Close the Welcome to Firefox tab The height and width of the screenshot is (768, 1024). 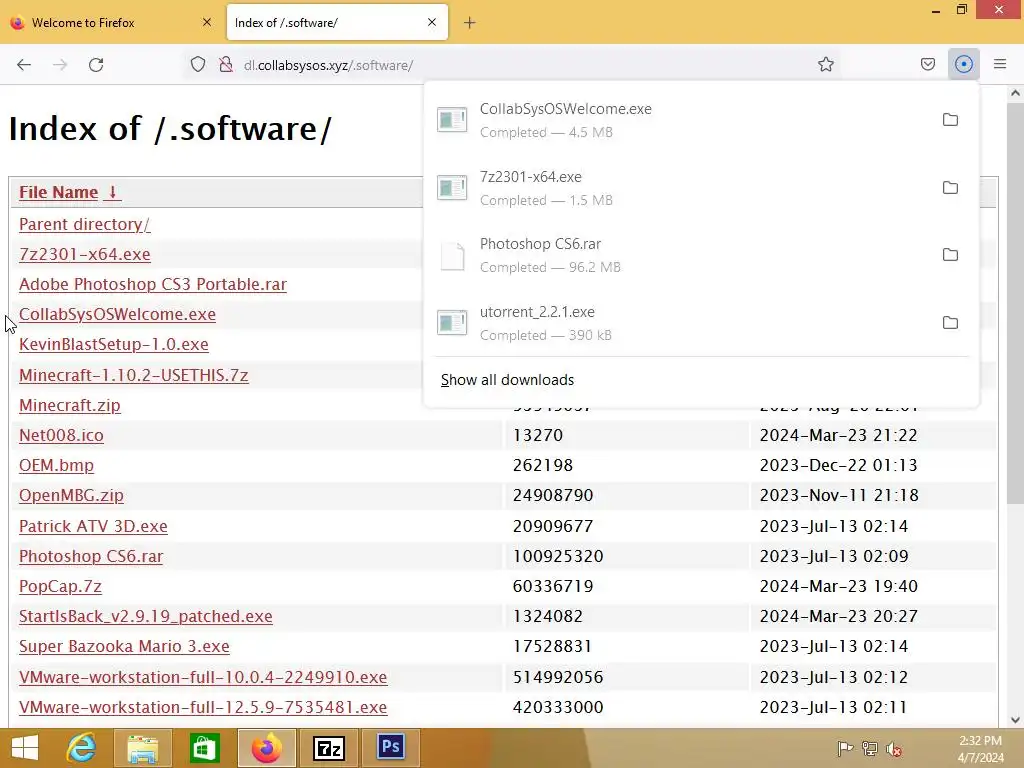[206, 22]
